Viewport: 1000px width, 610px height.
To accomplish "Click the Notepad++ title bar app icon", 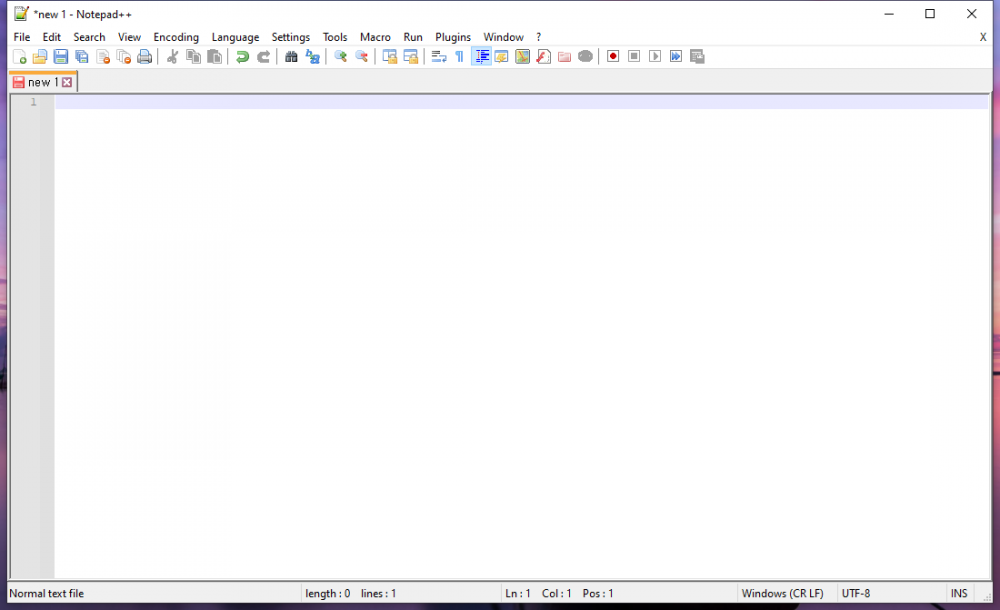I will pos(21,13).
